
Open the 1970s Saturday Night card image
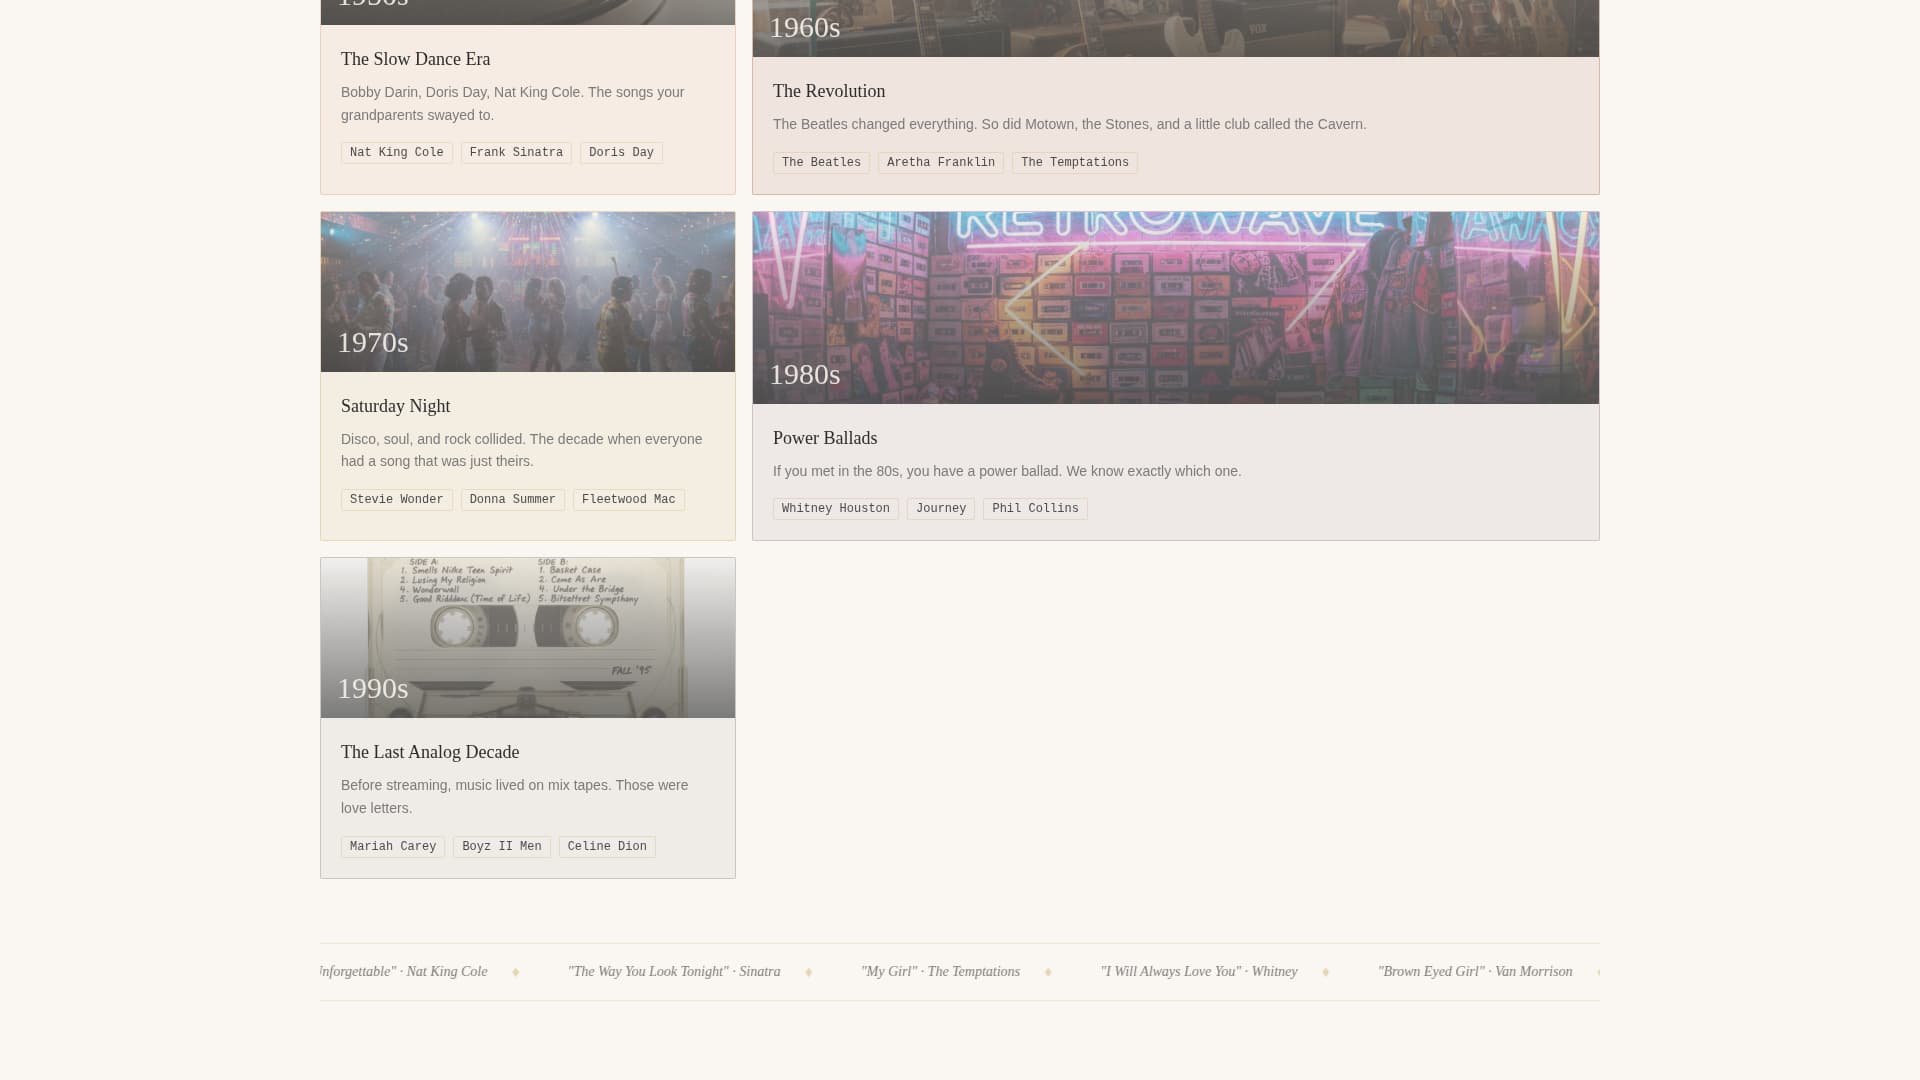(x=527, y=291)
